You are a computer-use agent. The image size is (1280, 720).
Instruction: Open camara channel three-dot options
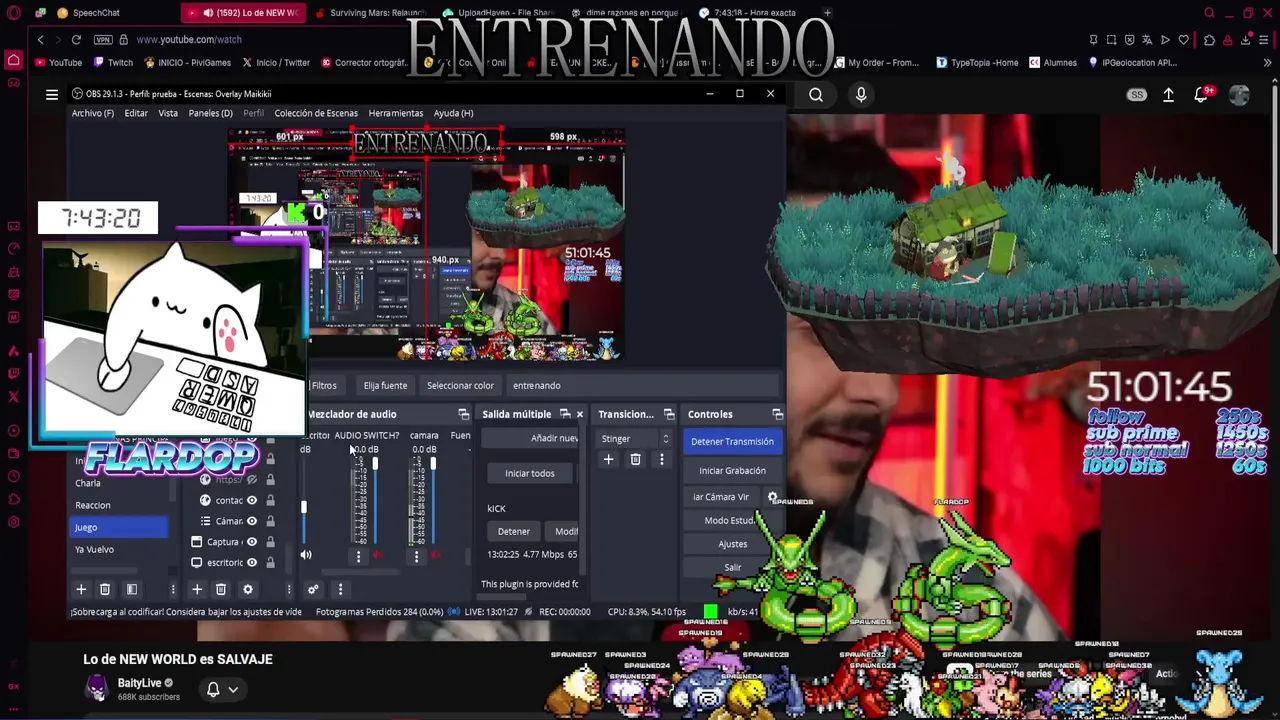coord(416,556)
